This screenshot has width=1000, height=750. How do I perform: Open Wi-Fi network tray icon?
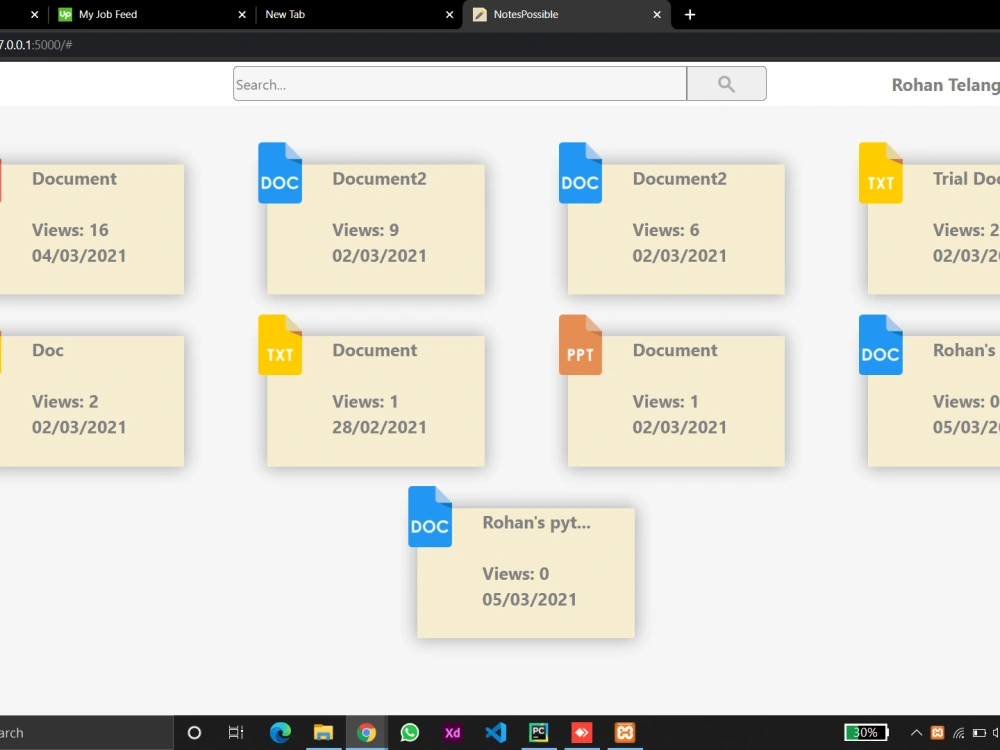959,733
